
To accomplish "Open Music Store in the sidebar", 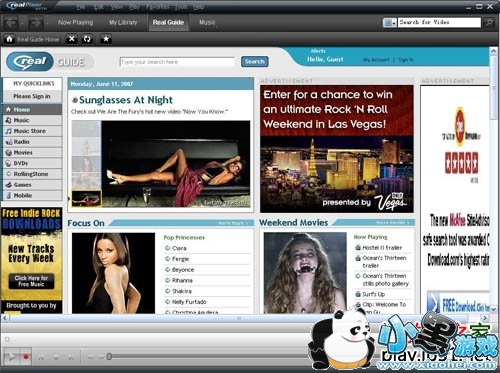I will point(32,131).
